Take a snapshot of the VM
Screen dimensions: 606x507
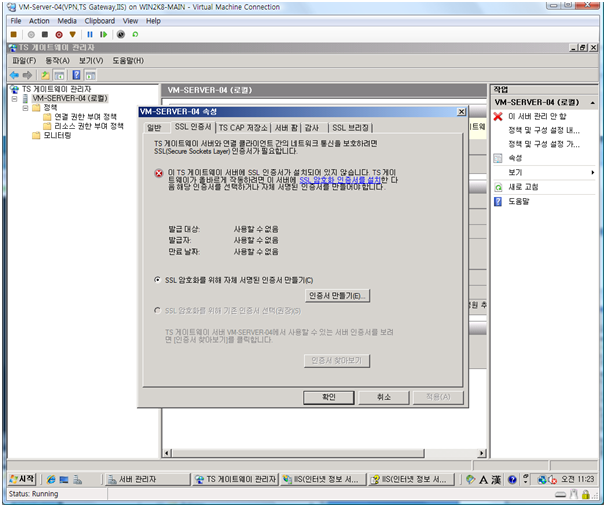tap(121, 34)
